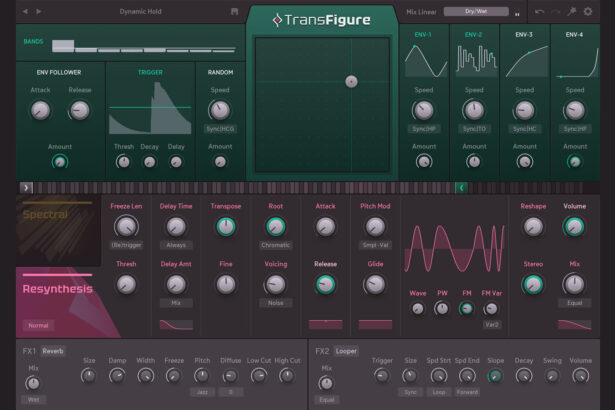The height and width of the screenshot is (410, 615).
Task: Click the ENV-1 sine waveform display
Action: (426, 61)
